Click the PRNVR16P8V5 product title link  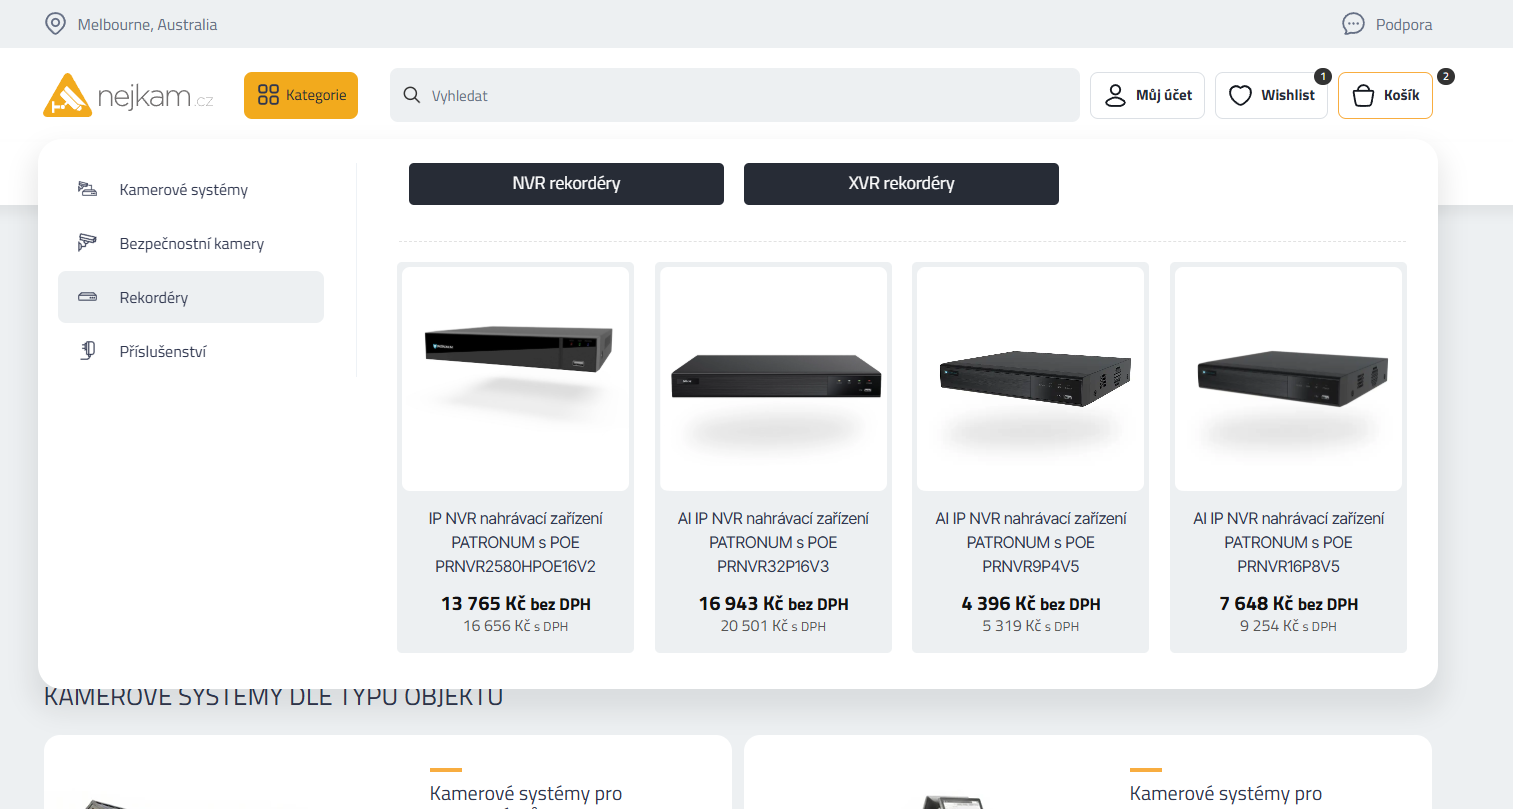coord(1288,542)
